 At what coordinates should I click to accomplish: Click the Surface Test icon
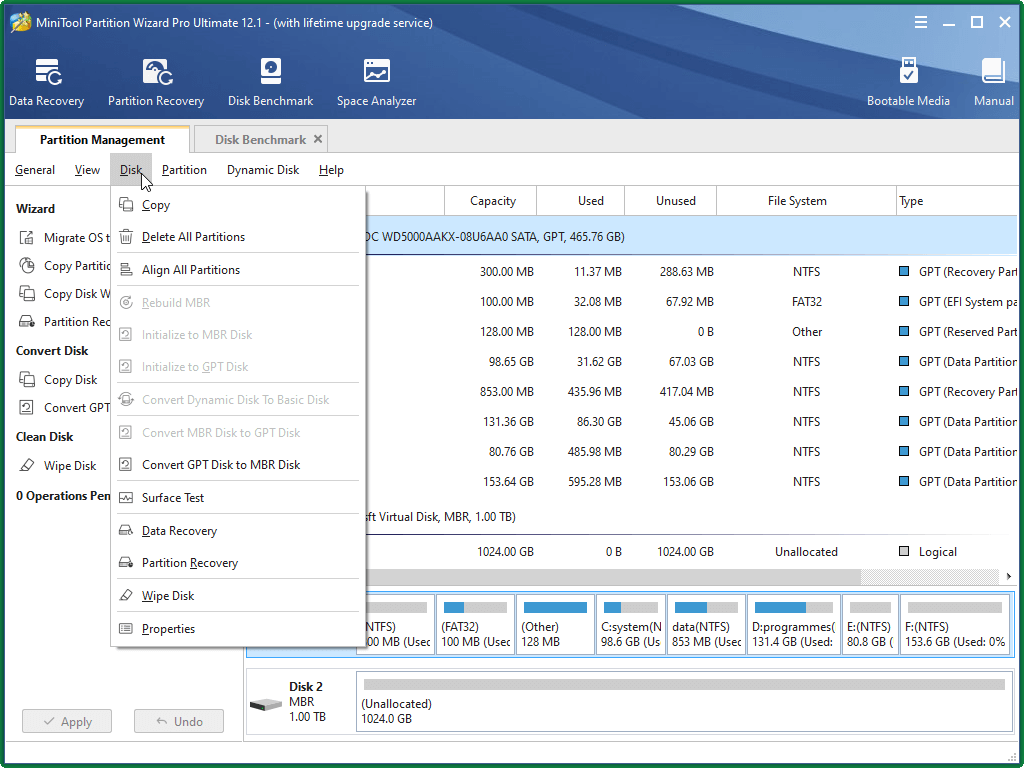(126, 498)
